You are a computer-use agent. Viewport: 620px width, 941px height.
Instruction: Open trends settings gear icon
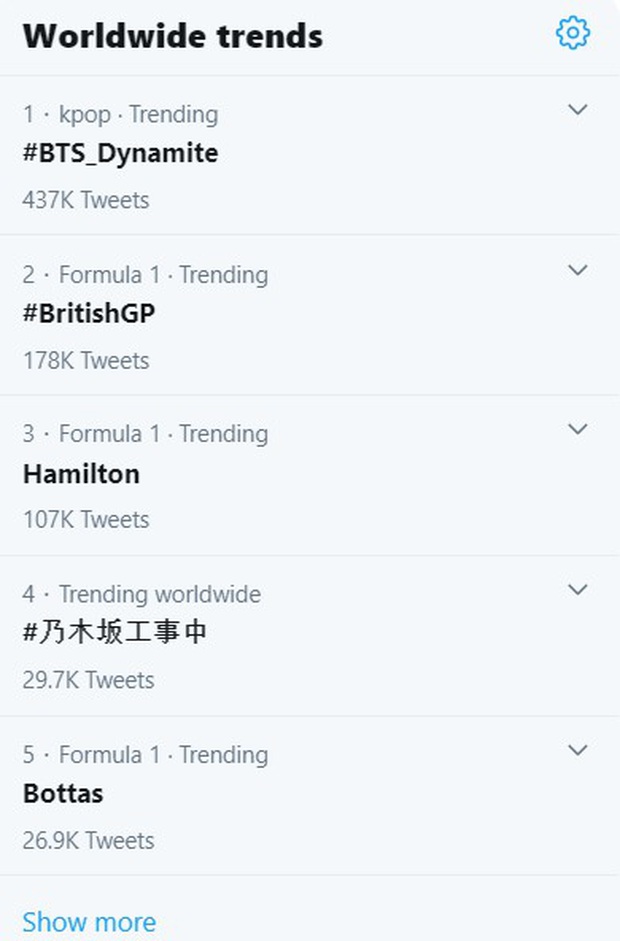tap(573, 33)
